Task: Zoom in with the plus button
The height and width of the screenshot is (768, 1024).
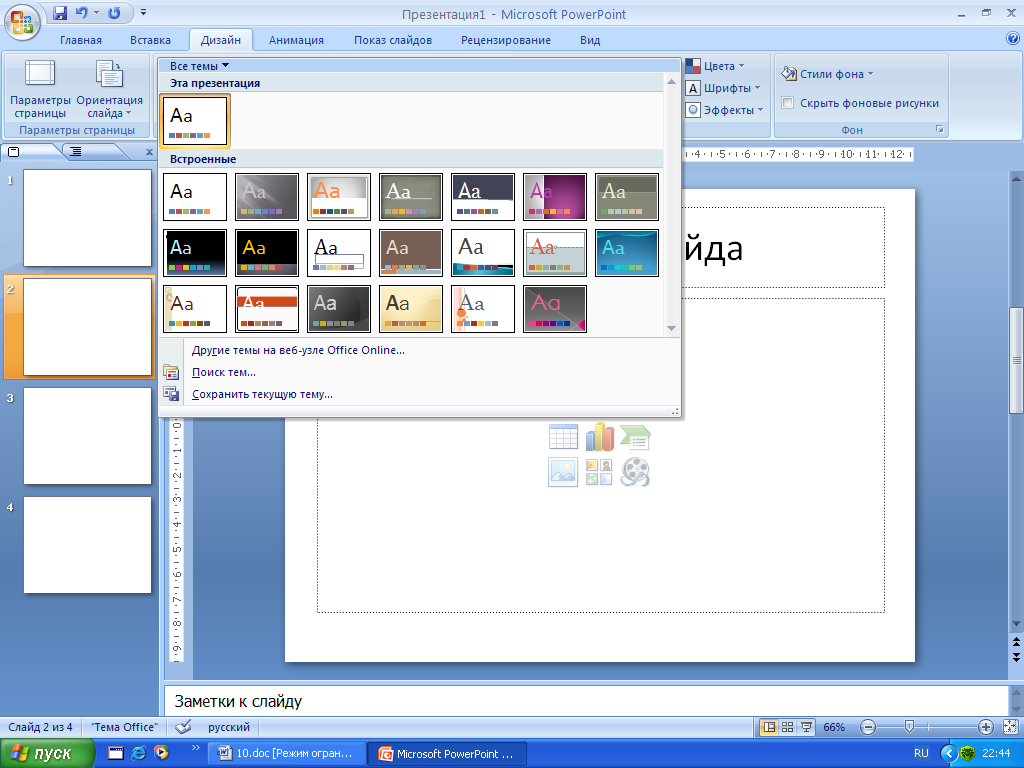Action: click(985, 727)
